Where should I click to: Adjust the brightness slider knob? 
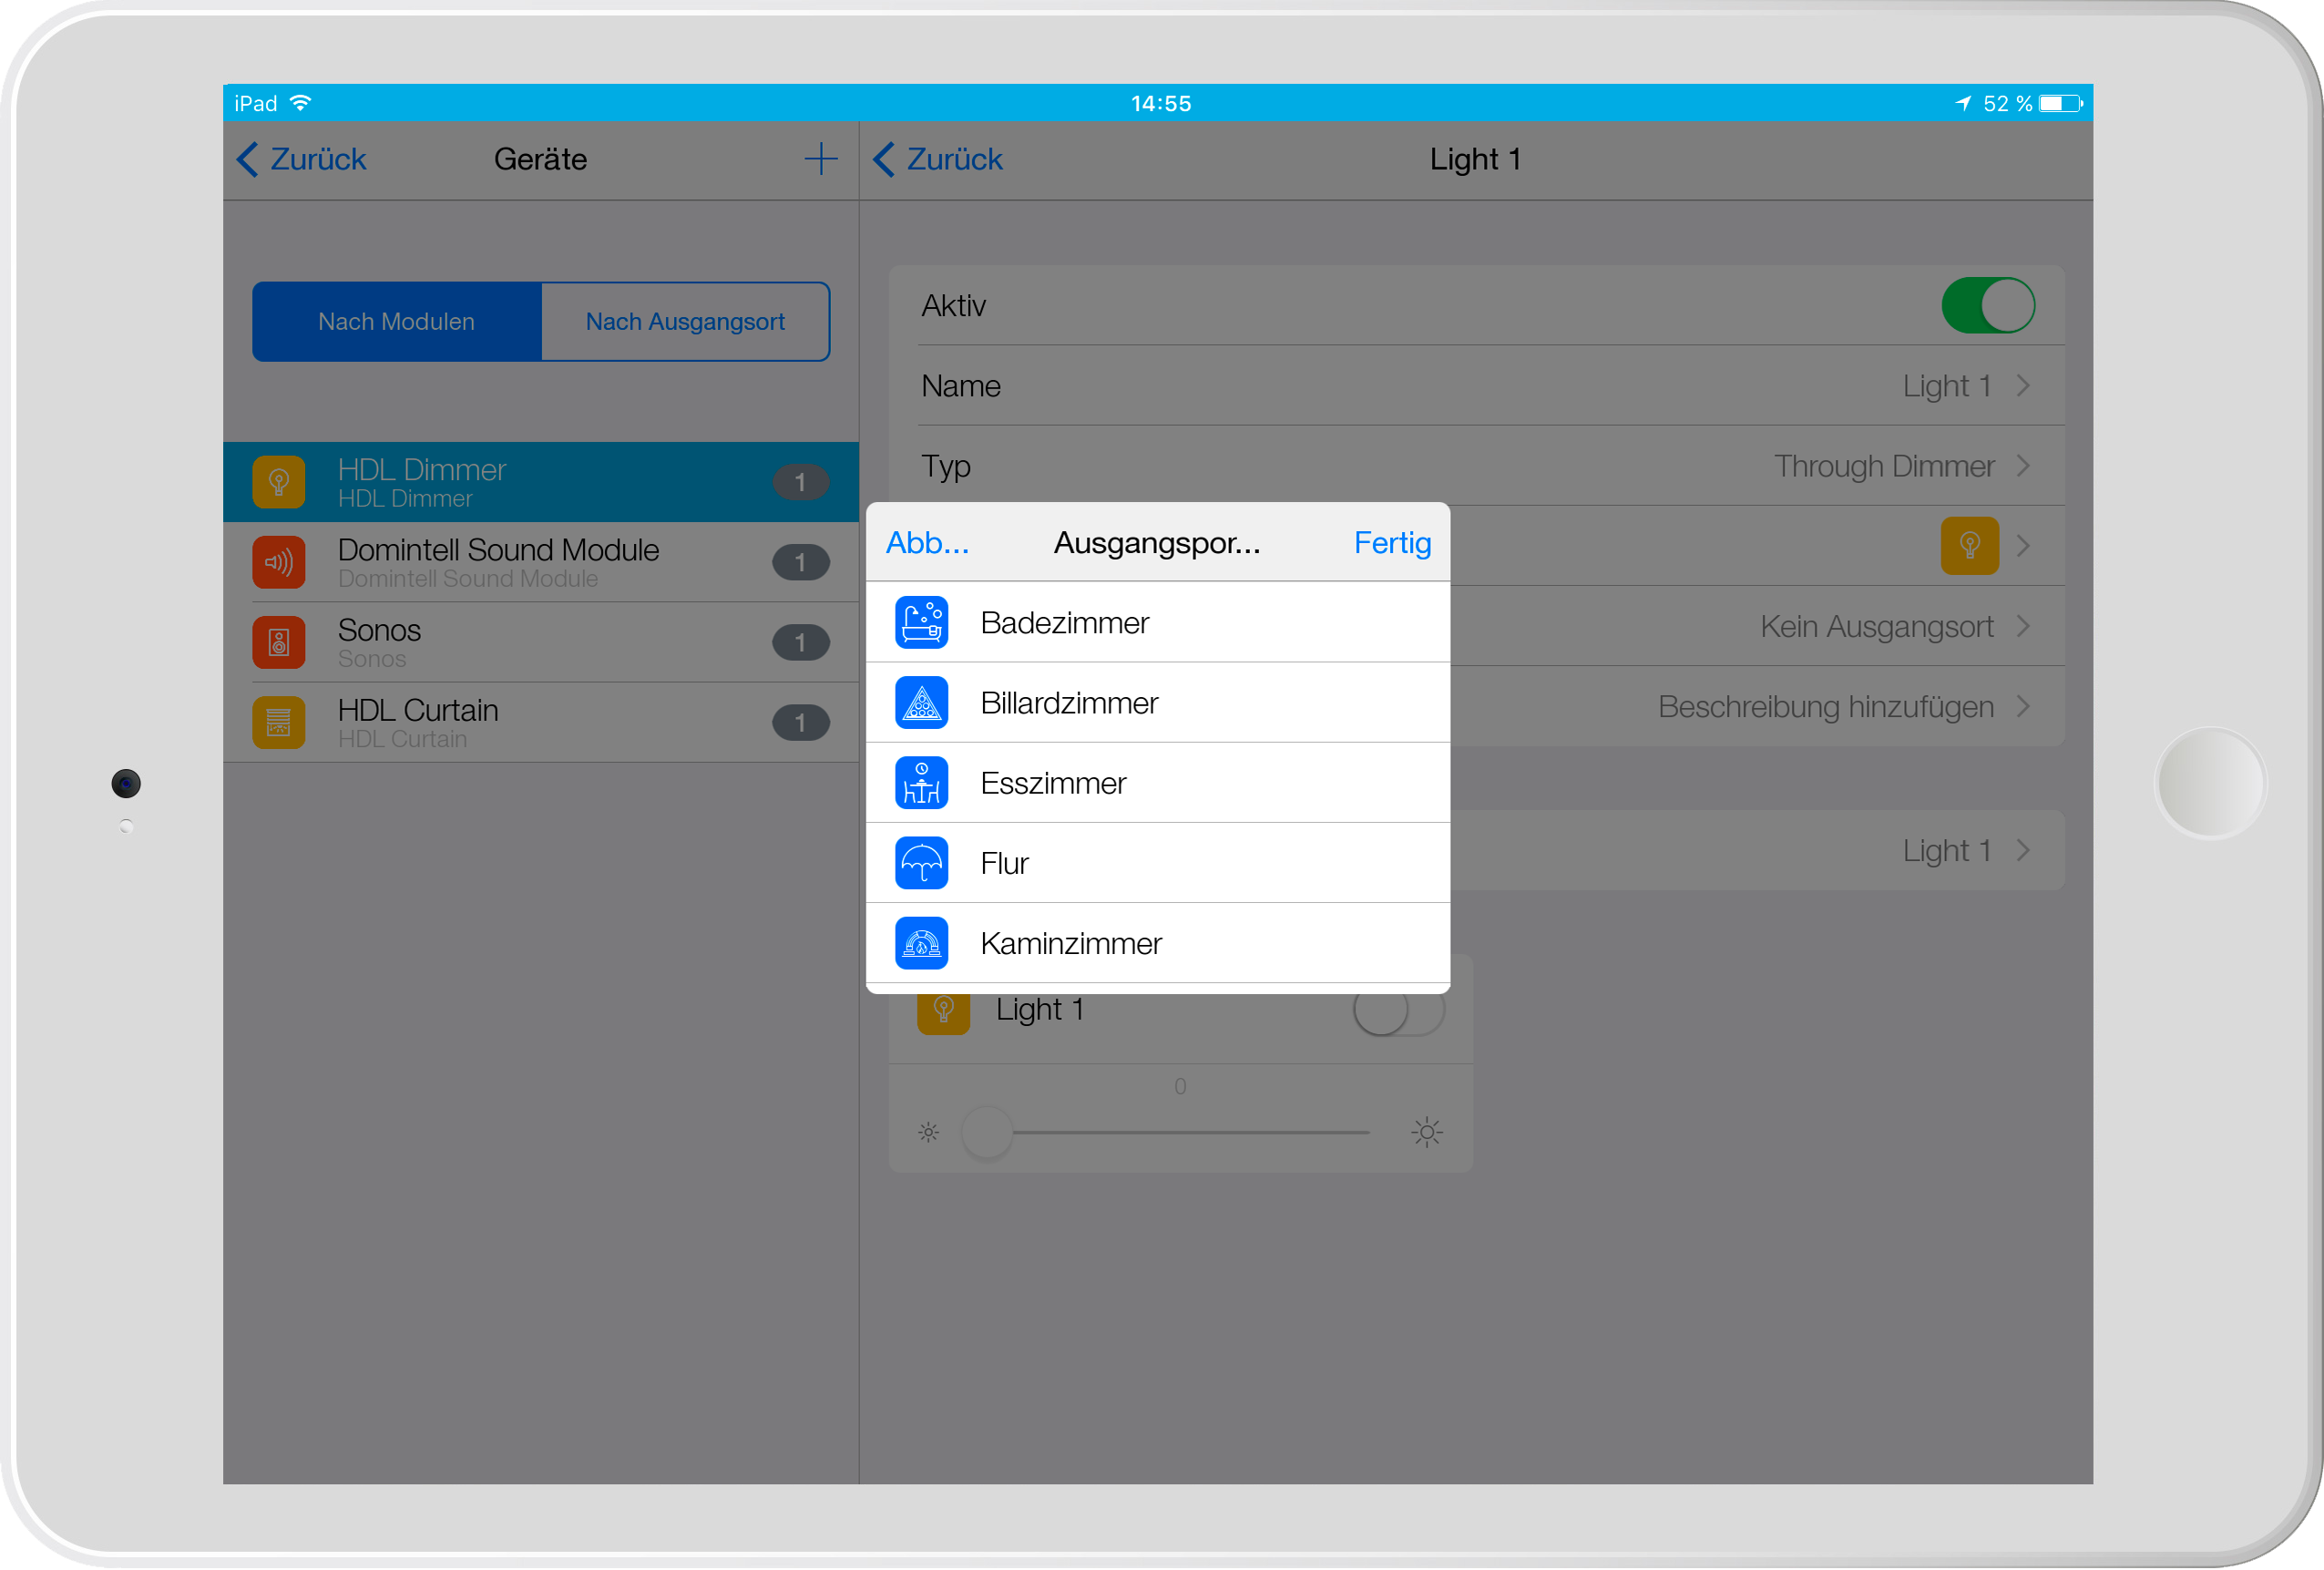tap(987, 1132)
